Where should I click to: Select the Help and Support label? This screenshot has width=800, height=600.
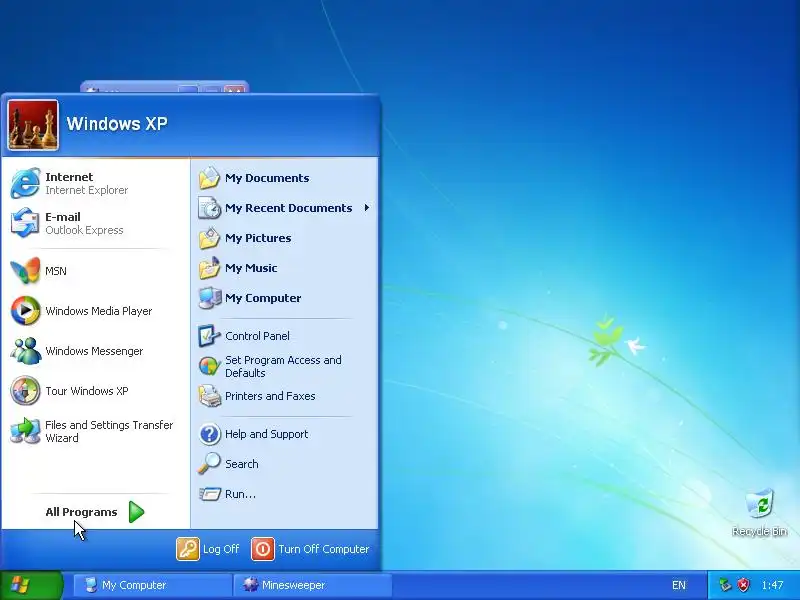click(x=266, y=434)
